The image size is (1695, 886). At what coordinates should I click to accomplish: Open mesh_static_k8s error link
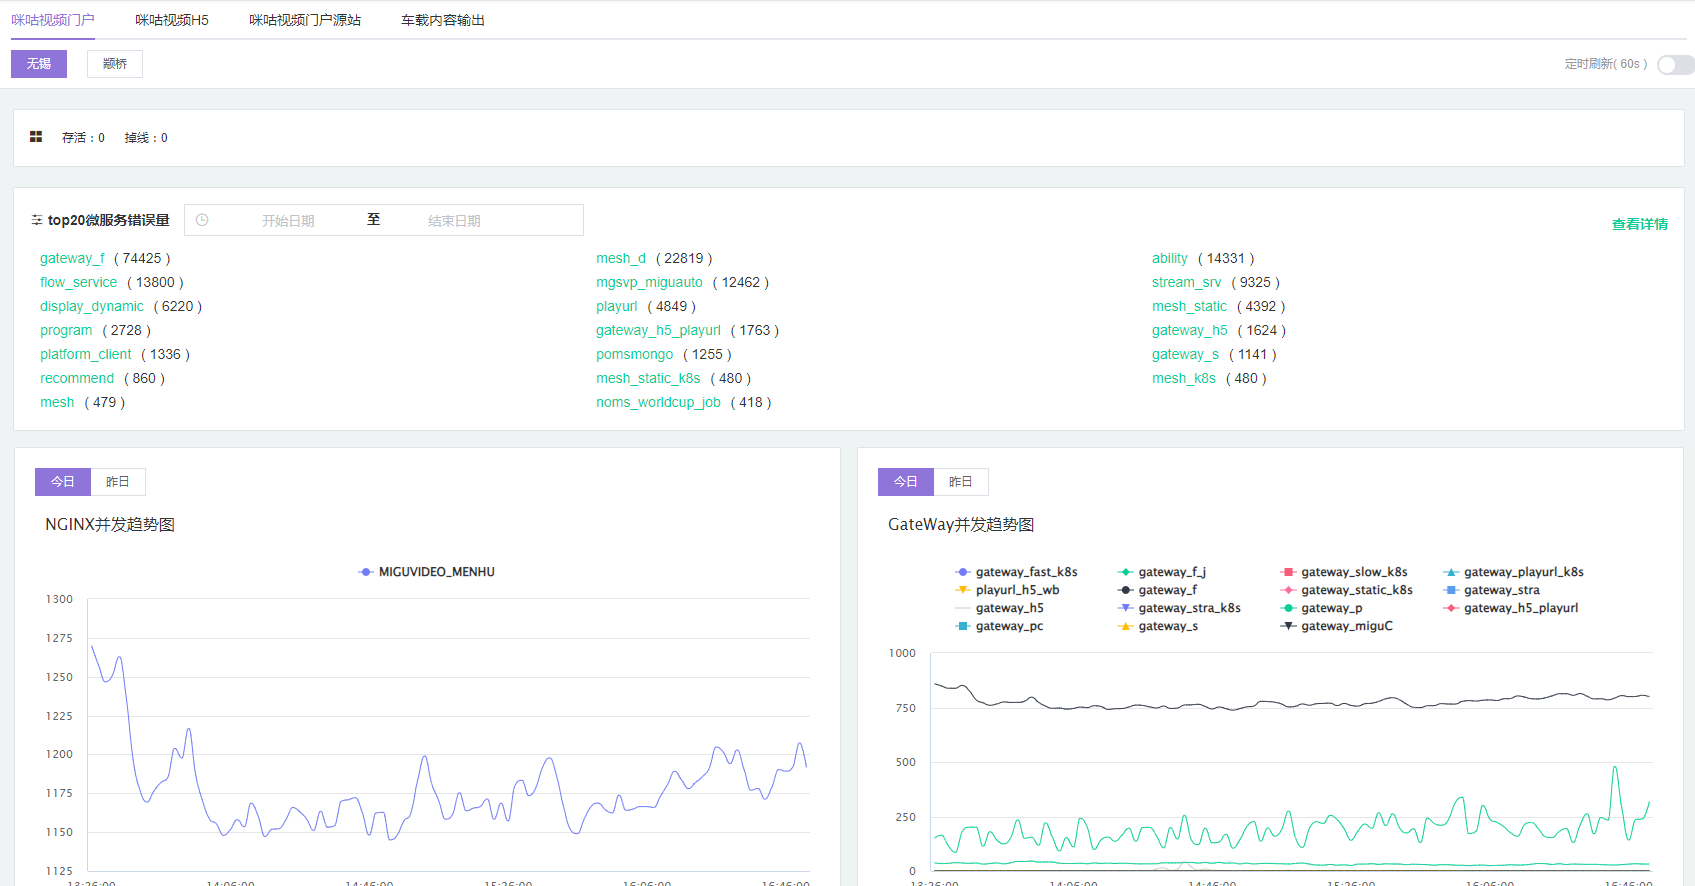point(648,378)
